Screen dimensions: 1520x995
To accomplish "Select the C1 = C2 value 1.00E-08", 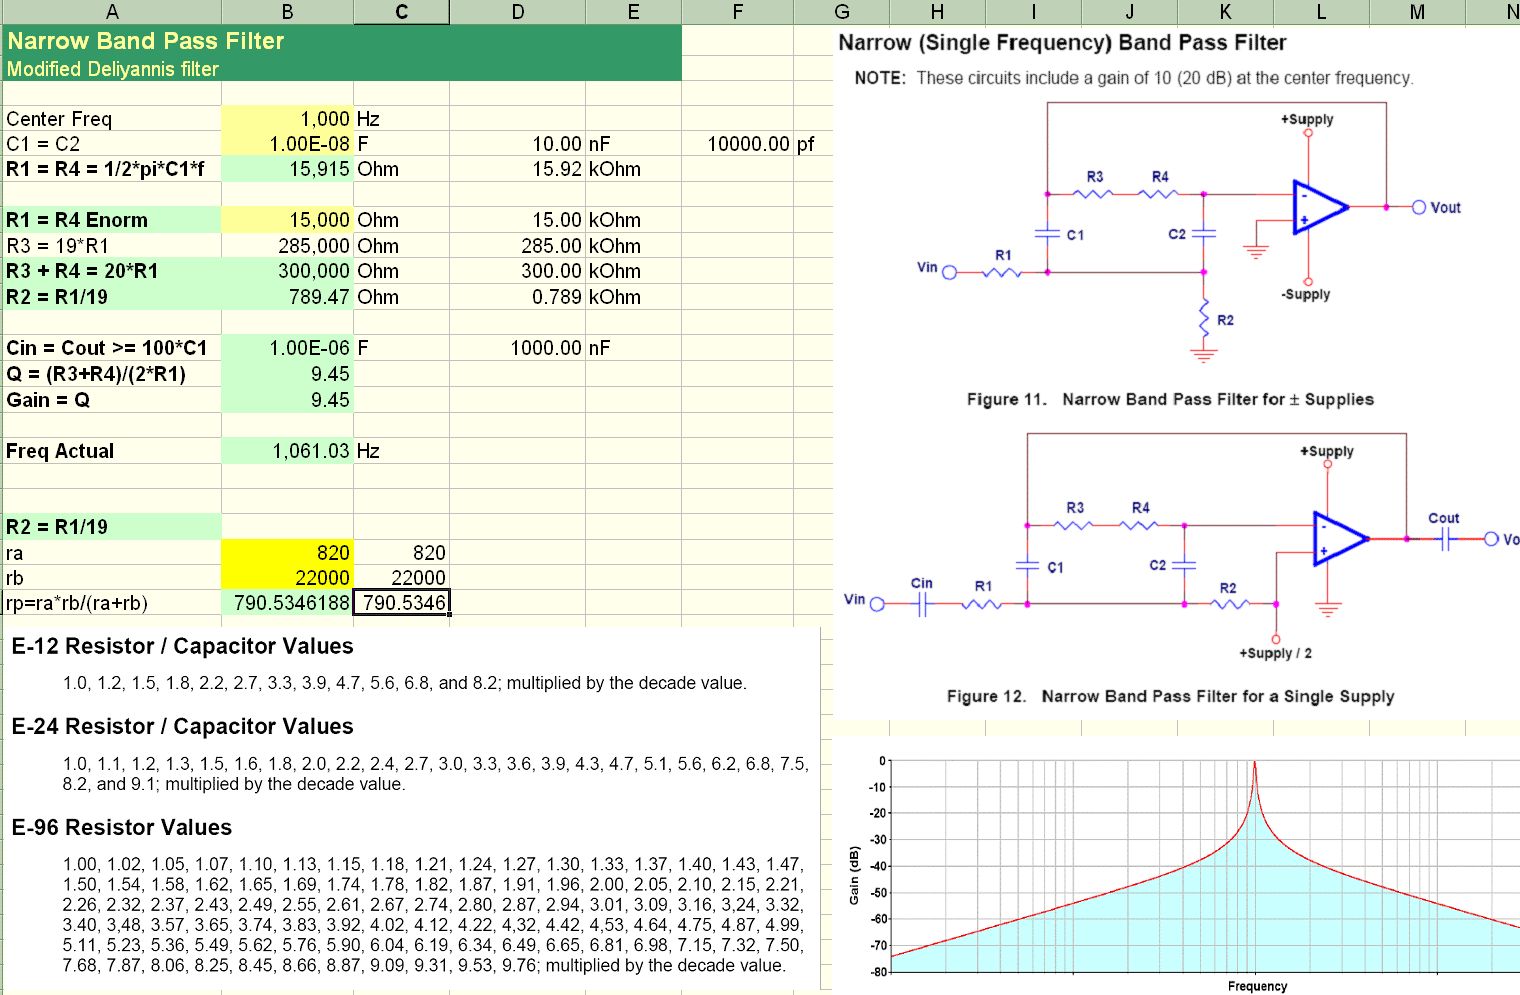I will (x=287, y=144).
